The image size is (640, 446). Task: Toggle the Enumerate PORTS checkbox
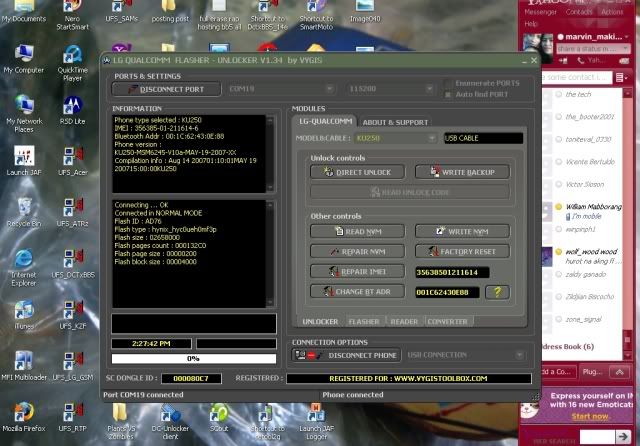click(448, 83)
